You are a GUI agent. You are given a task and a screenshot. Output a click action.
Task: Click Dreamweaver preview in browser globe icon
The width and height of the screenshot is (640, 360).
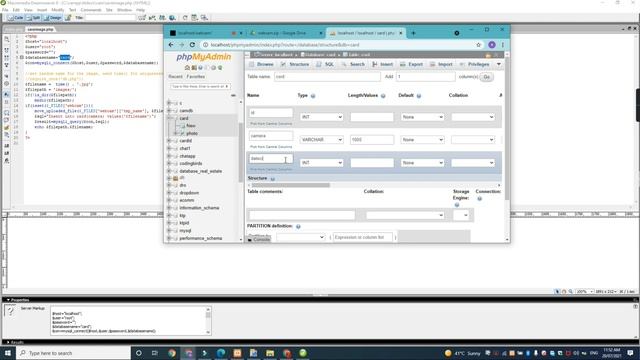172,18
